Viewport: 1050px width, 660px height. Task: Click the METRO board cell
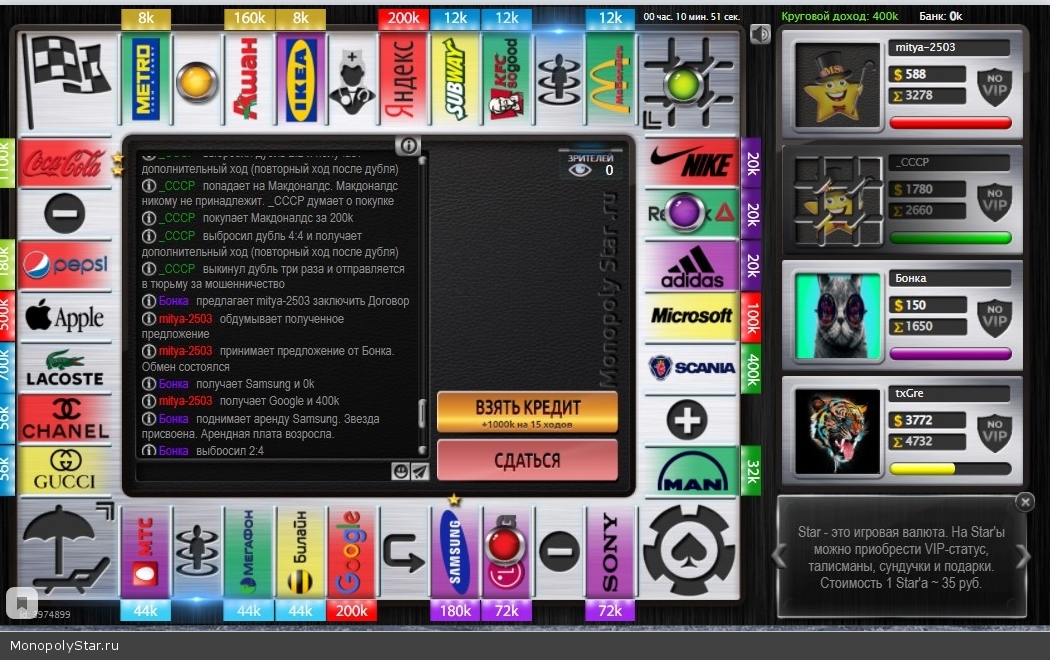coord(146,79)
